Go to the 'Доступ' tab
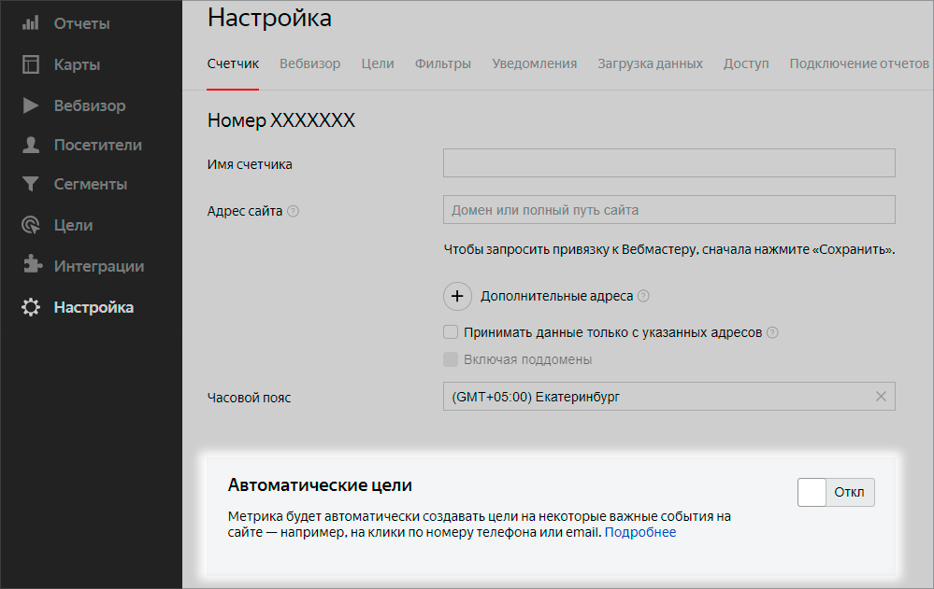Image resolution: width=934 pixels, height=589 pixels. (x=746, y=64)
